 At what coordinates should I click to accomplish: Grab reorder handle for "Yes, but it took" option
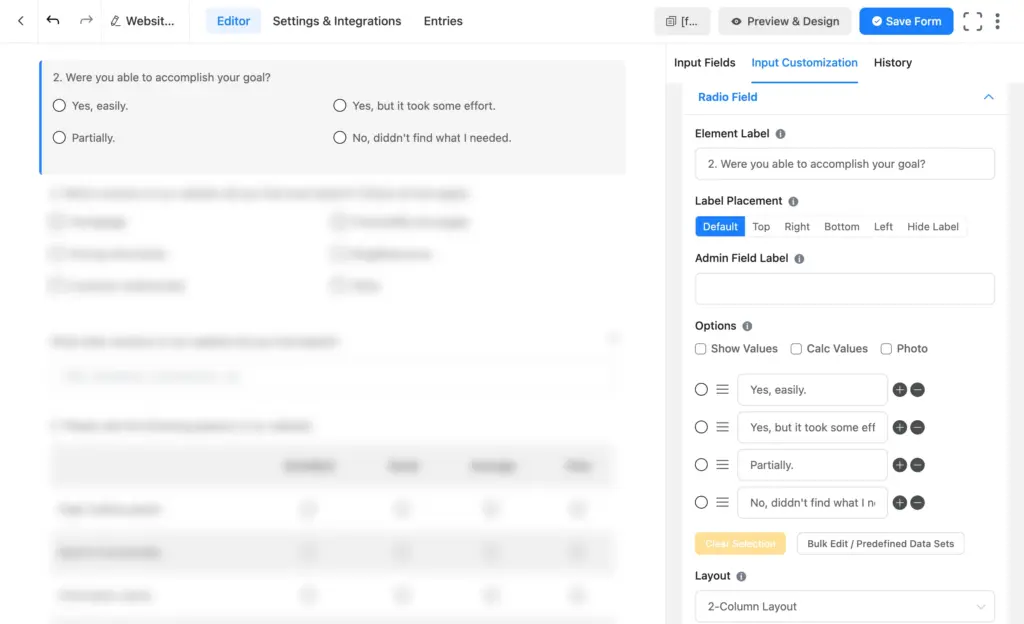722,427
